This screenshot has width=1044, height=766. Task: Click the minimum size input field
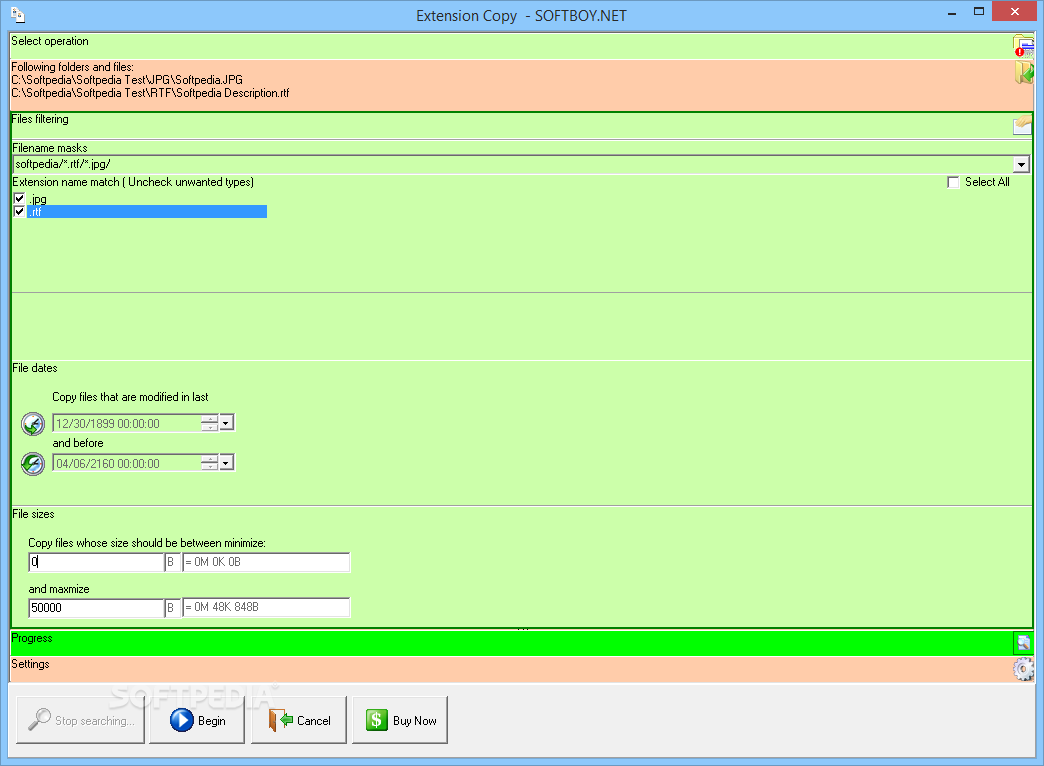click(96, 562)
